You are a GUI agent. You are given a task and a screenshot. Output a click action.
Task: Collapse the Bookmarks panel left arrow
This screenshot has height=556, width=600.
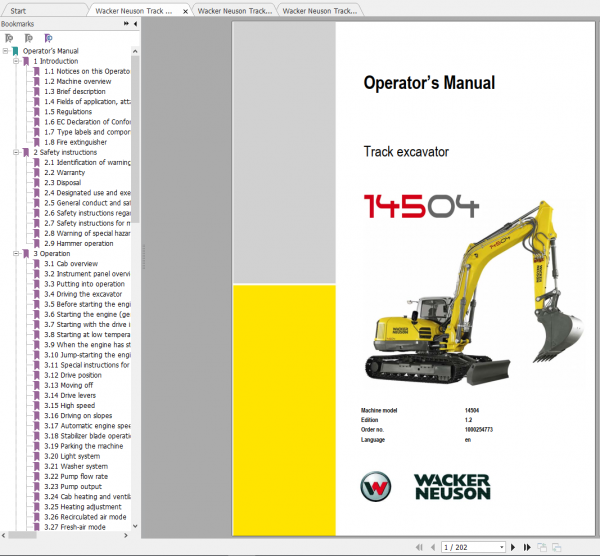pyautogui.click(x=135, y=24)
